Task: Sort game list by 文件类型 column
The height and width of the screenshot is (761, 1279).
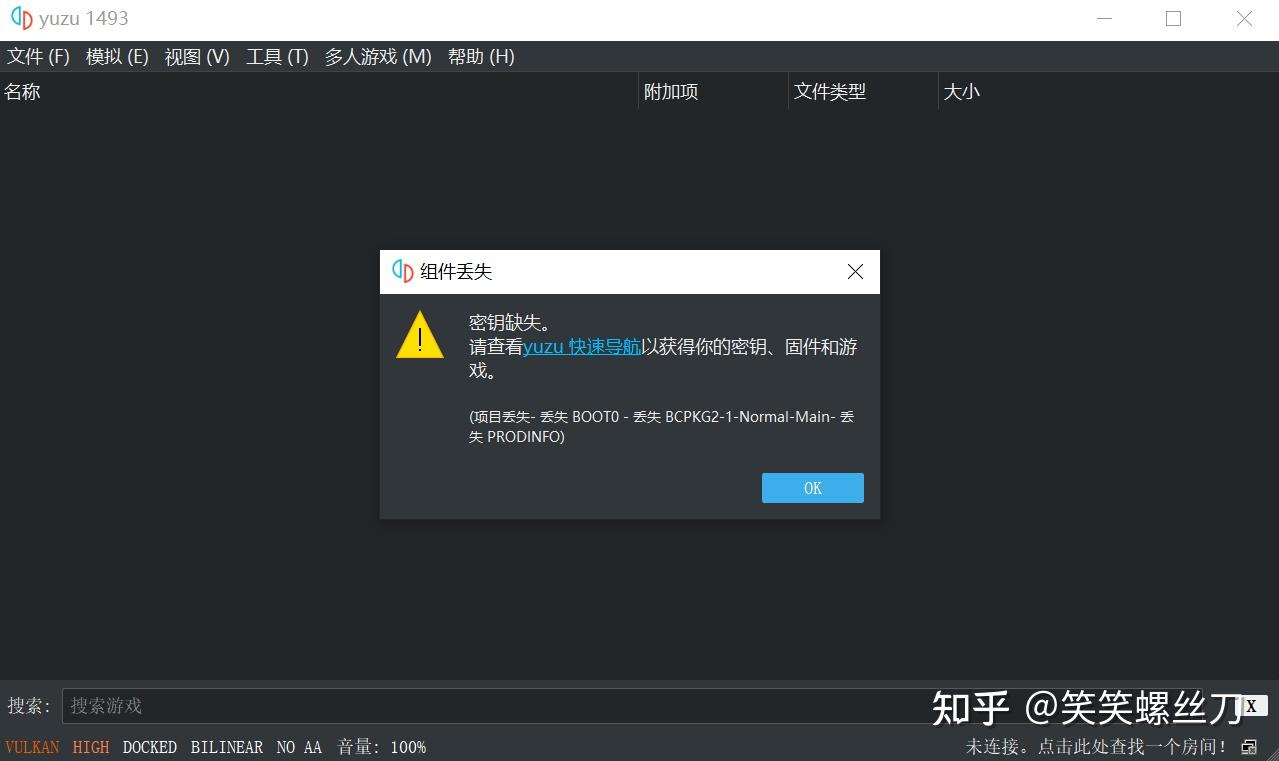Action: click(x=863, y=92)
